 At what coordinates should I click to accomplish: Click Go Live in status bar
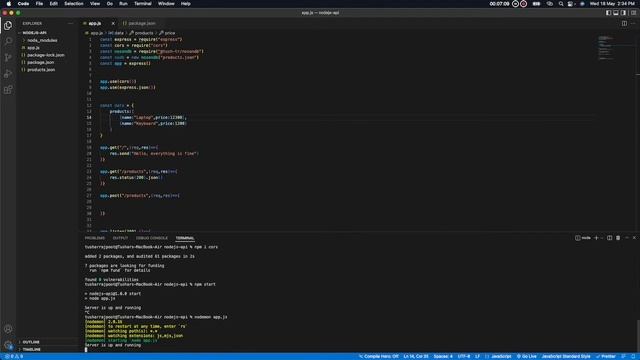pos(527,356)
